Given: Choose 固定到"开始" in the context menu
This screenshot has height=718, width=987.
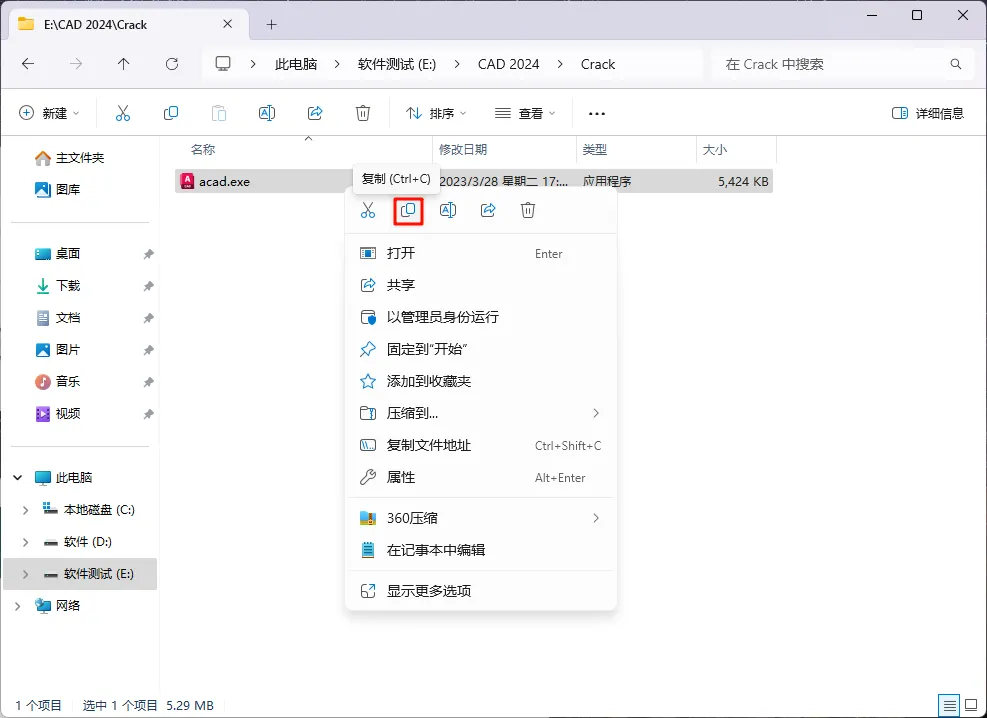Looking at the screenshot, I should 481,349.
